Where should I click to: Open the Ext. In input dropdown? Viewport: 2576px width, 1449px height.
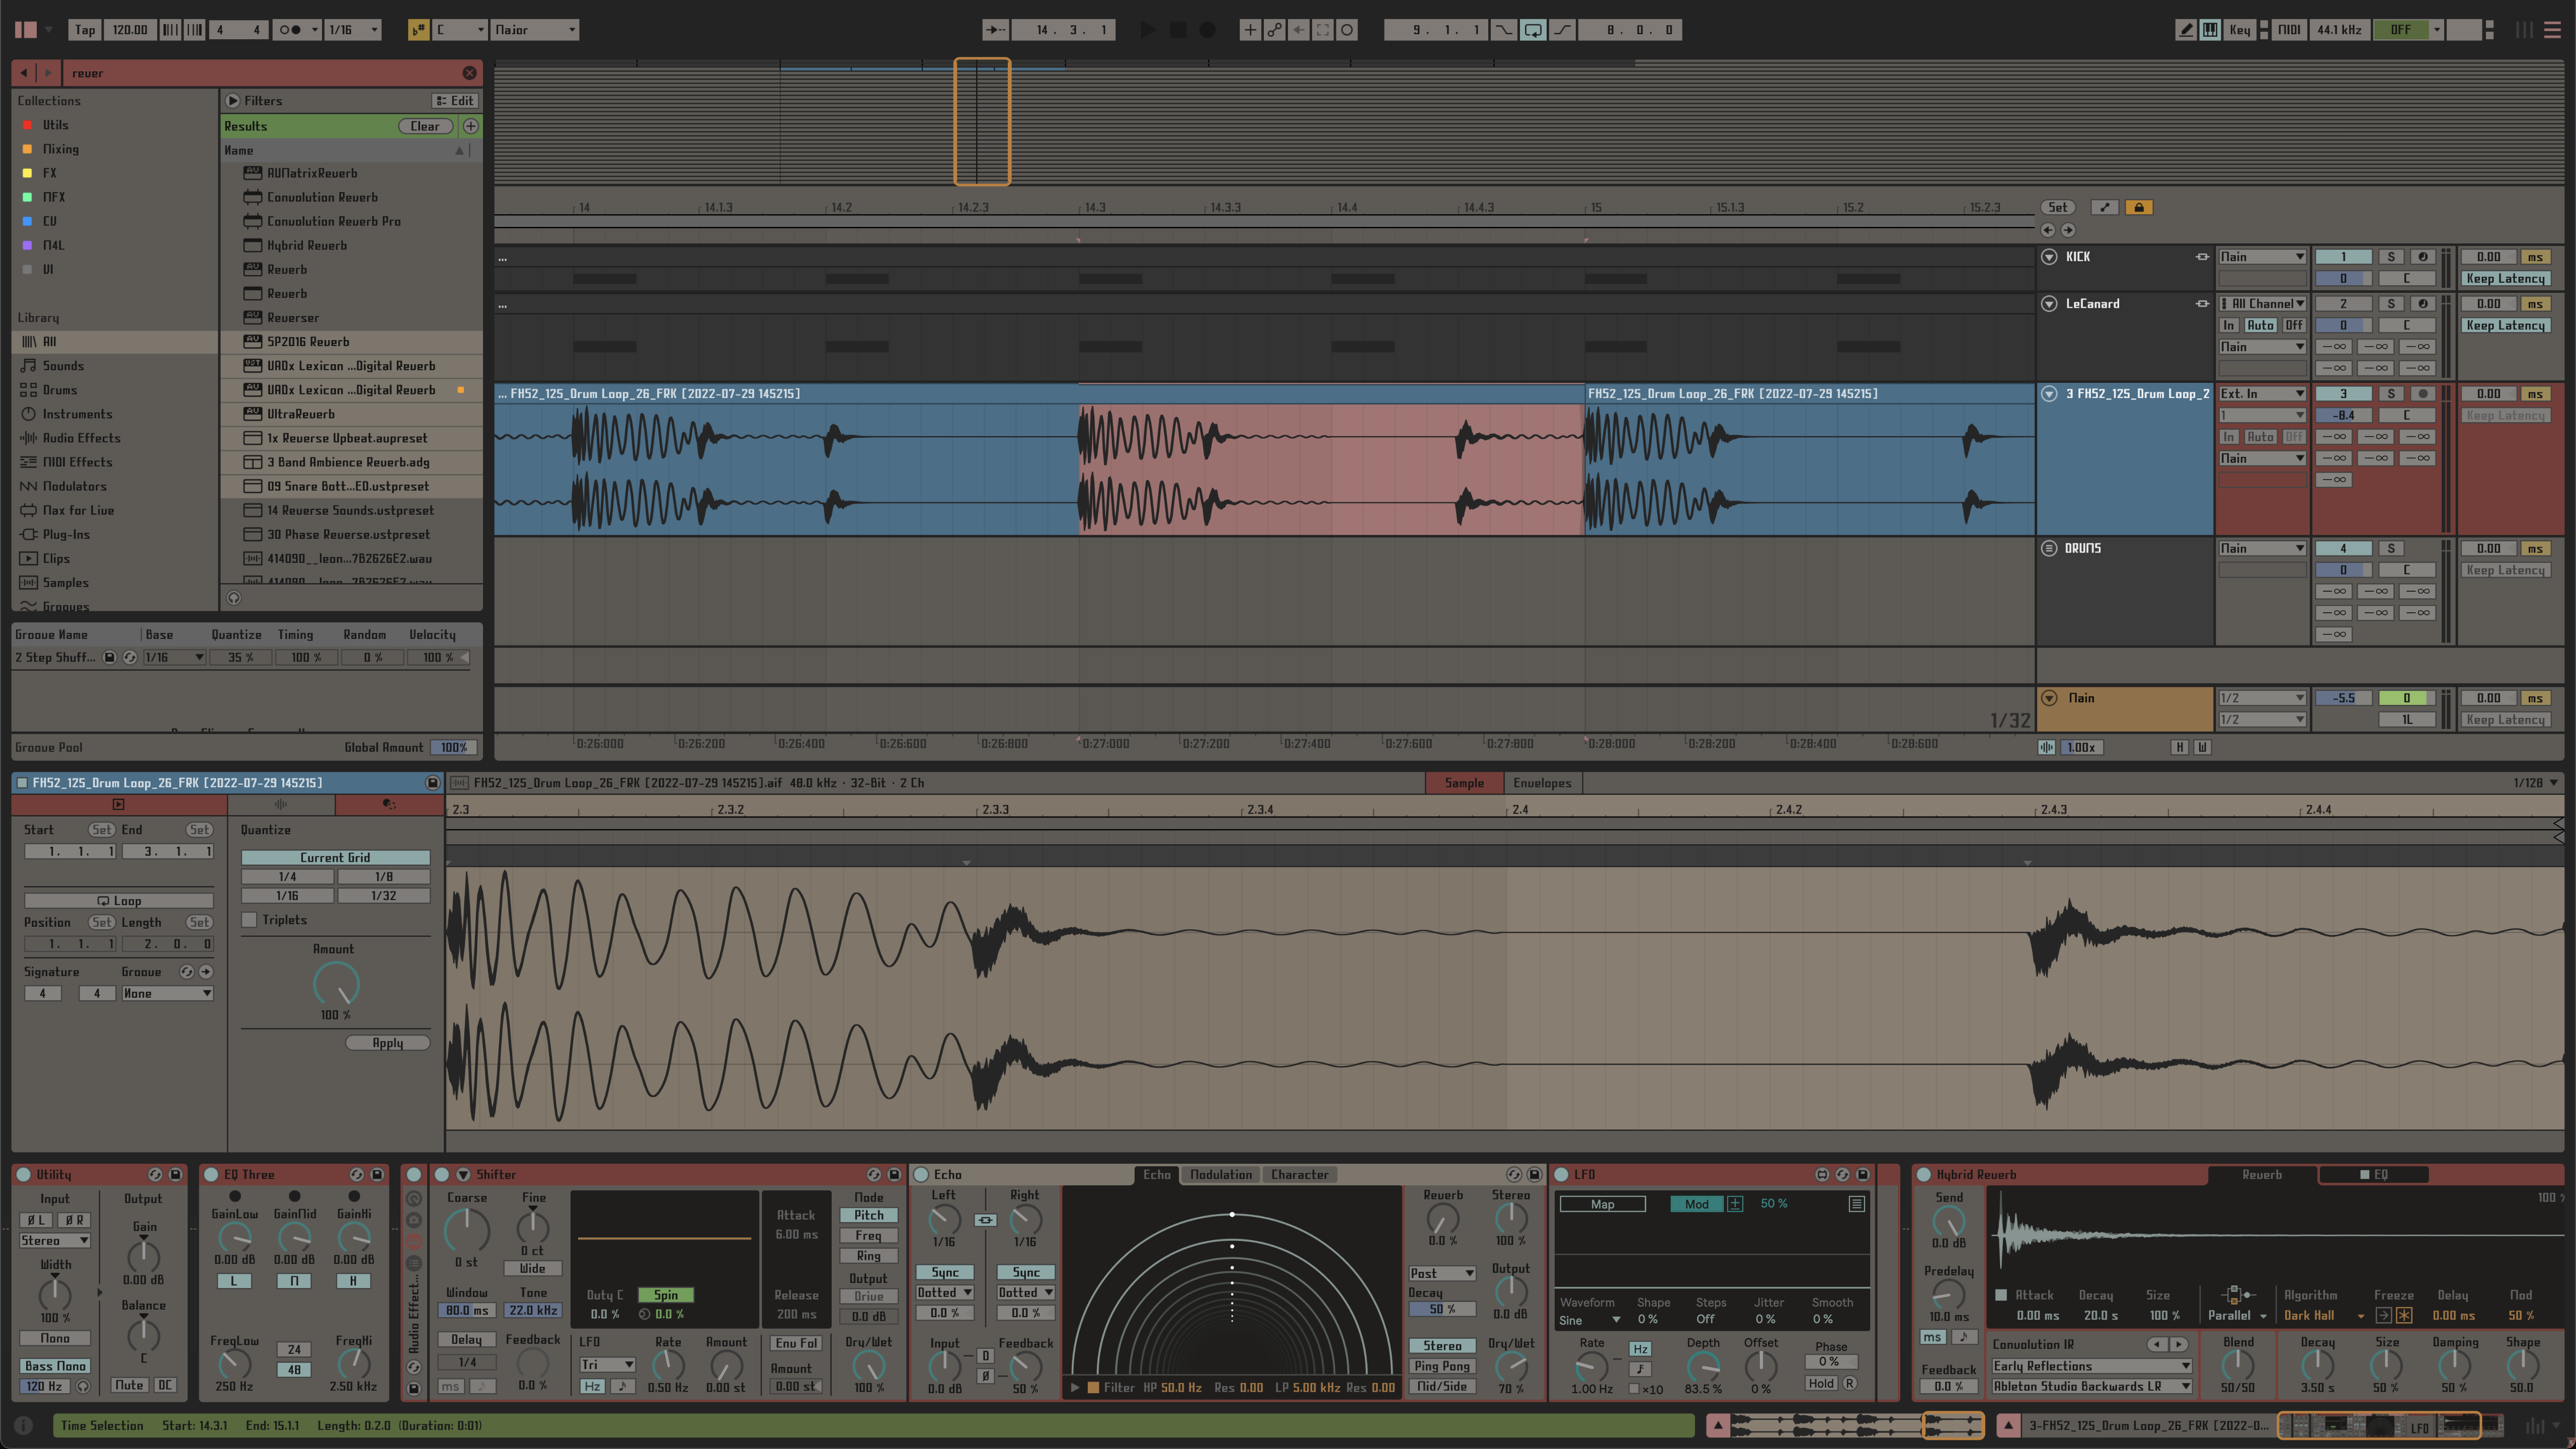(2262, 394)
